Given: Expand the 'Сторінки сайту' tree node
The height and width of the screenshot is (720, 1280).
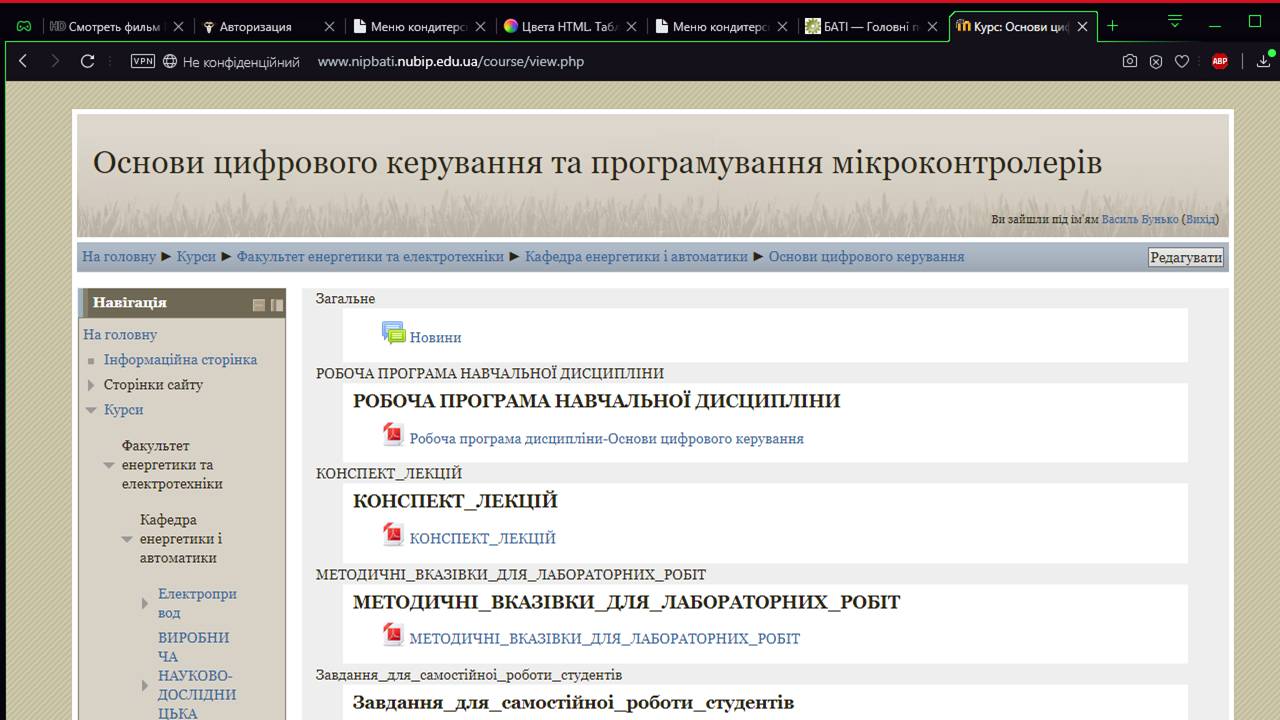Looking at the screenshot, I should 91,385.
